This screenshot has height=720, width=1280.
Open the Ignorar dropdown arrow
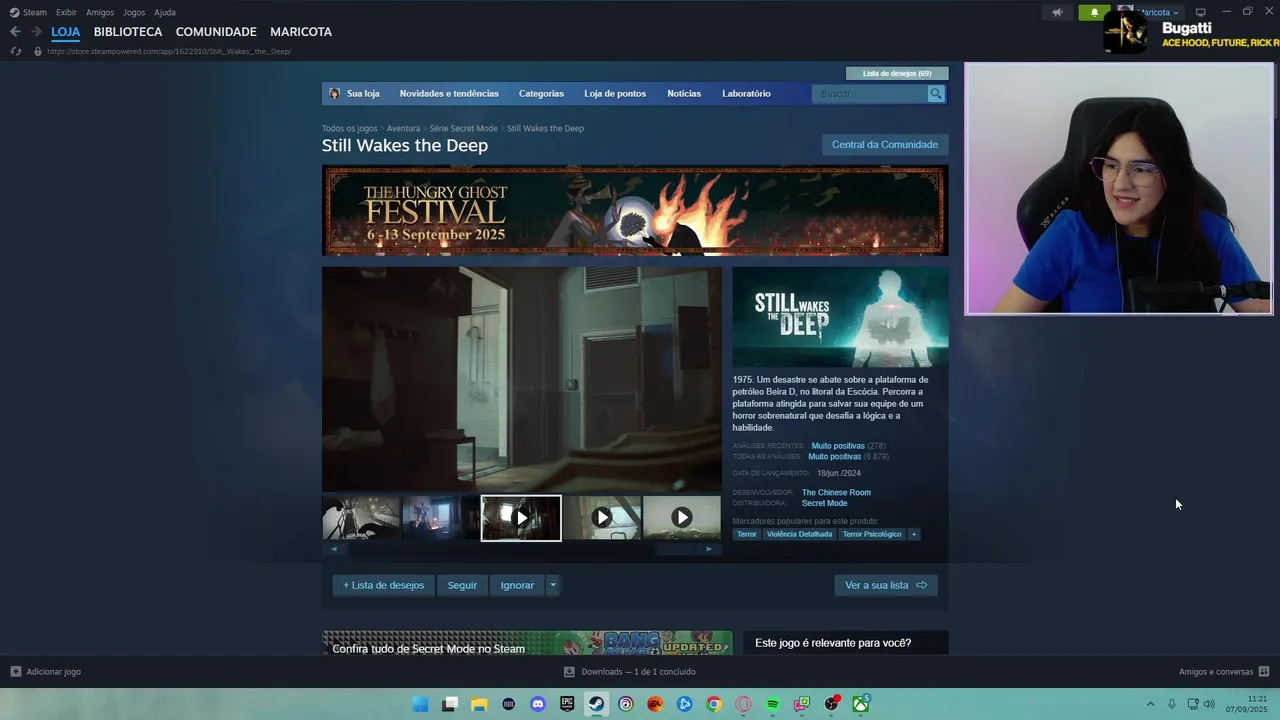click(x=552, y=585)
